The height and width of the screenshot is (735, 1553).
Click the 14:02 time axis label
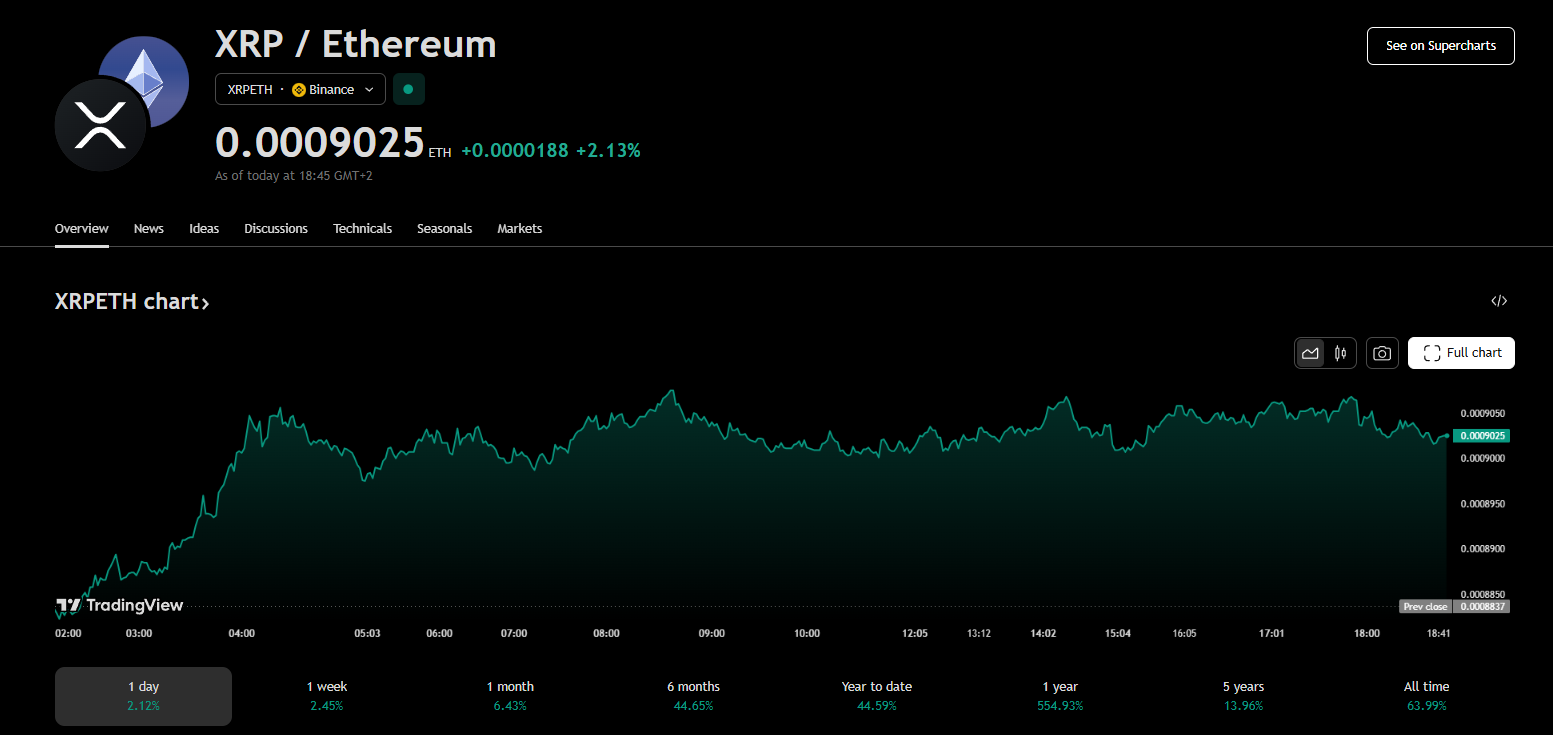coord(1043,634)
